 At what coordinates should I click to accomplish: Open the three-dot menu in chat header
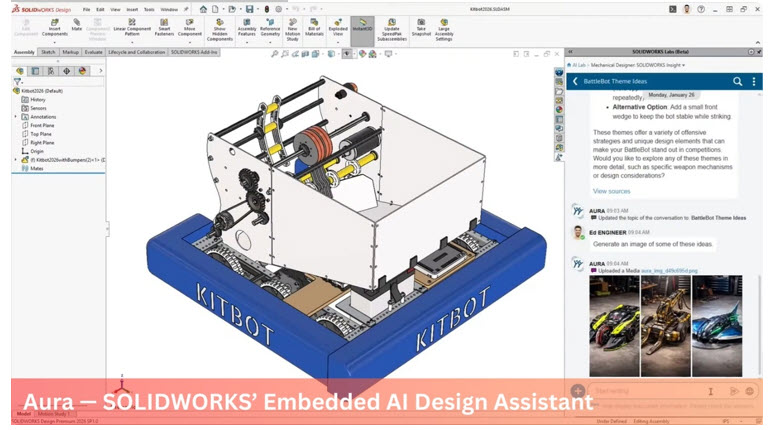click(754, 81)
